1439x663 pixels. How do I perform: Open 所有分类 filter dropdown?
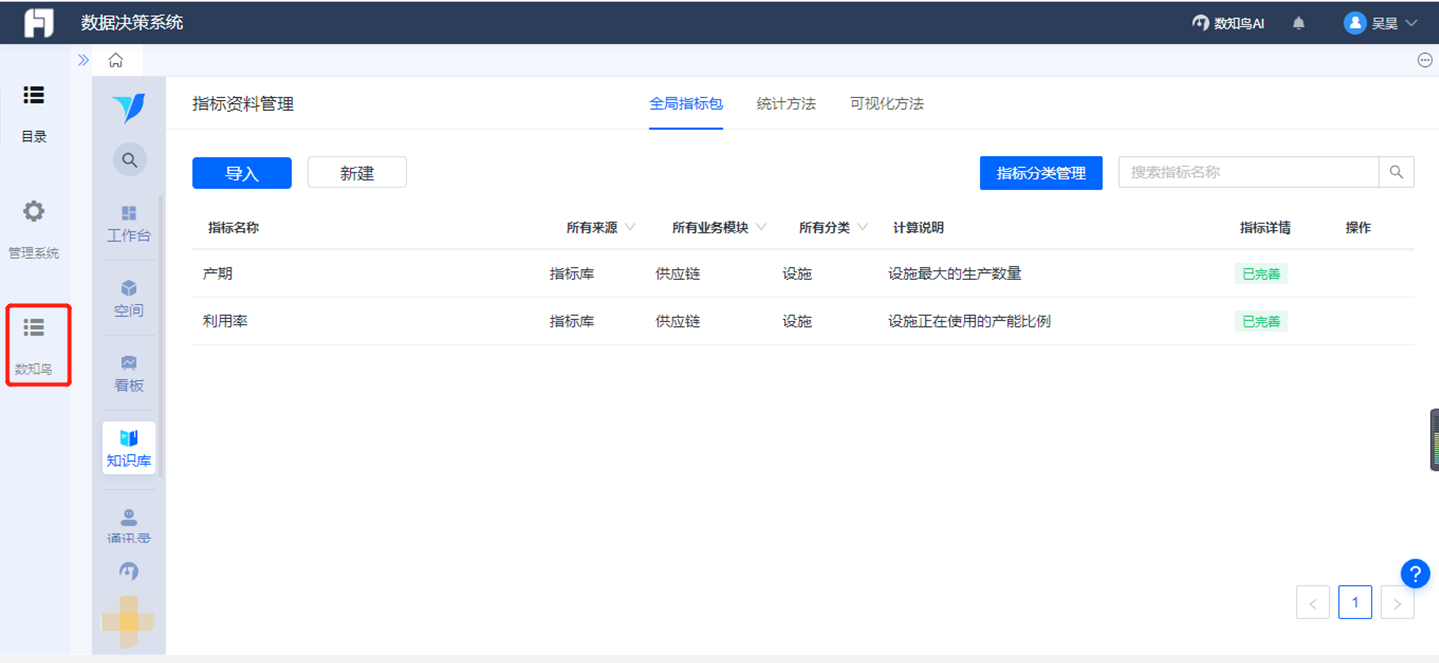pyautogui.click(x=833, y=228)
